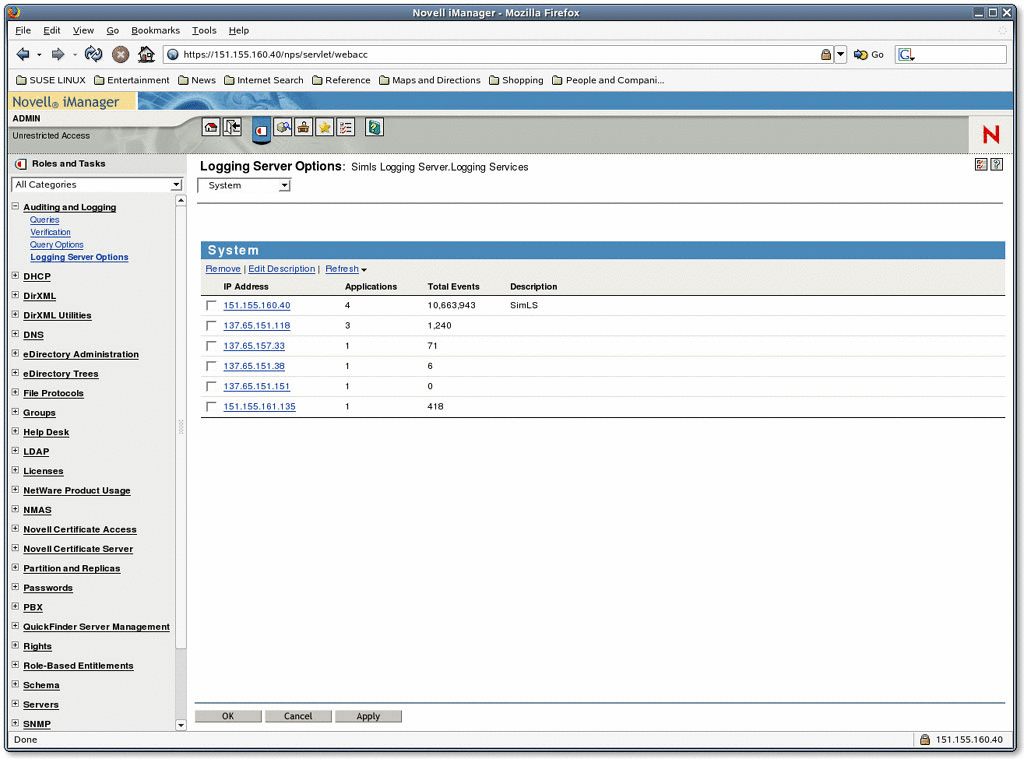Click the Firefox home icon
The height and width of the screenshot is (759, 1024).
[x=146, y=54]
